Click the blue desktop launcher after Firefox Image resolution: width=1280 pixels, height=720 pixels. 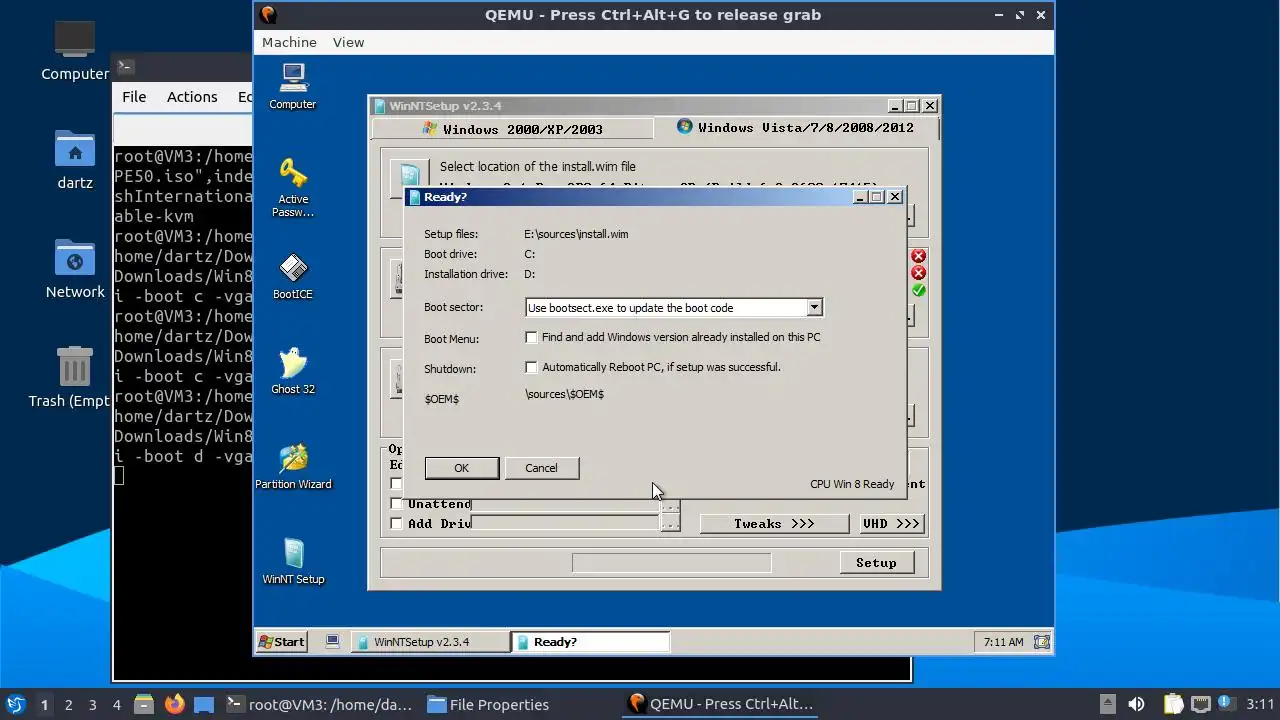(x=204, y=704)
